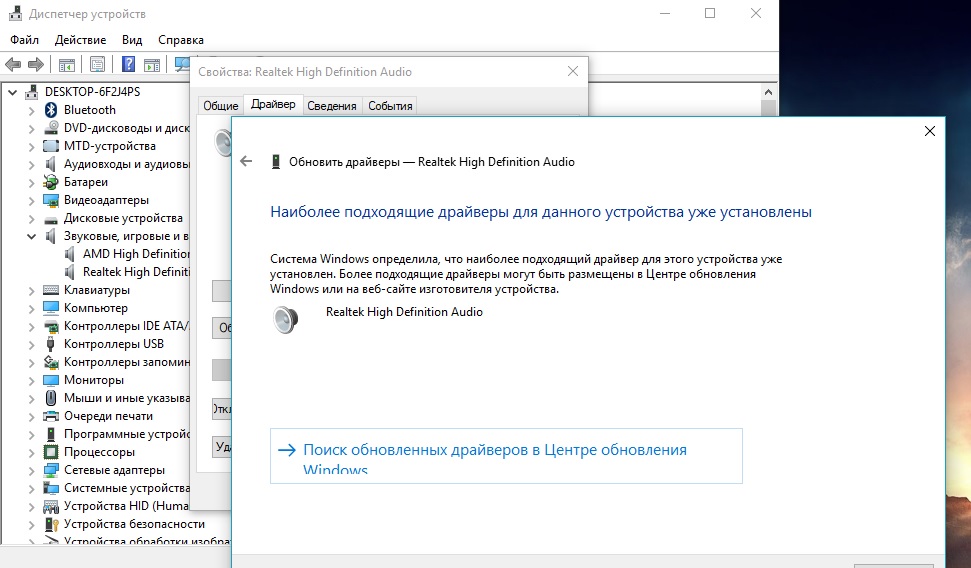The image size is (971, 568).
Task: Click the DESKTOP-6F2J4PS computer icon
Action: tap(32, 92)
